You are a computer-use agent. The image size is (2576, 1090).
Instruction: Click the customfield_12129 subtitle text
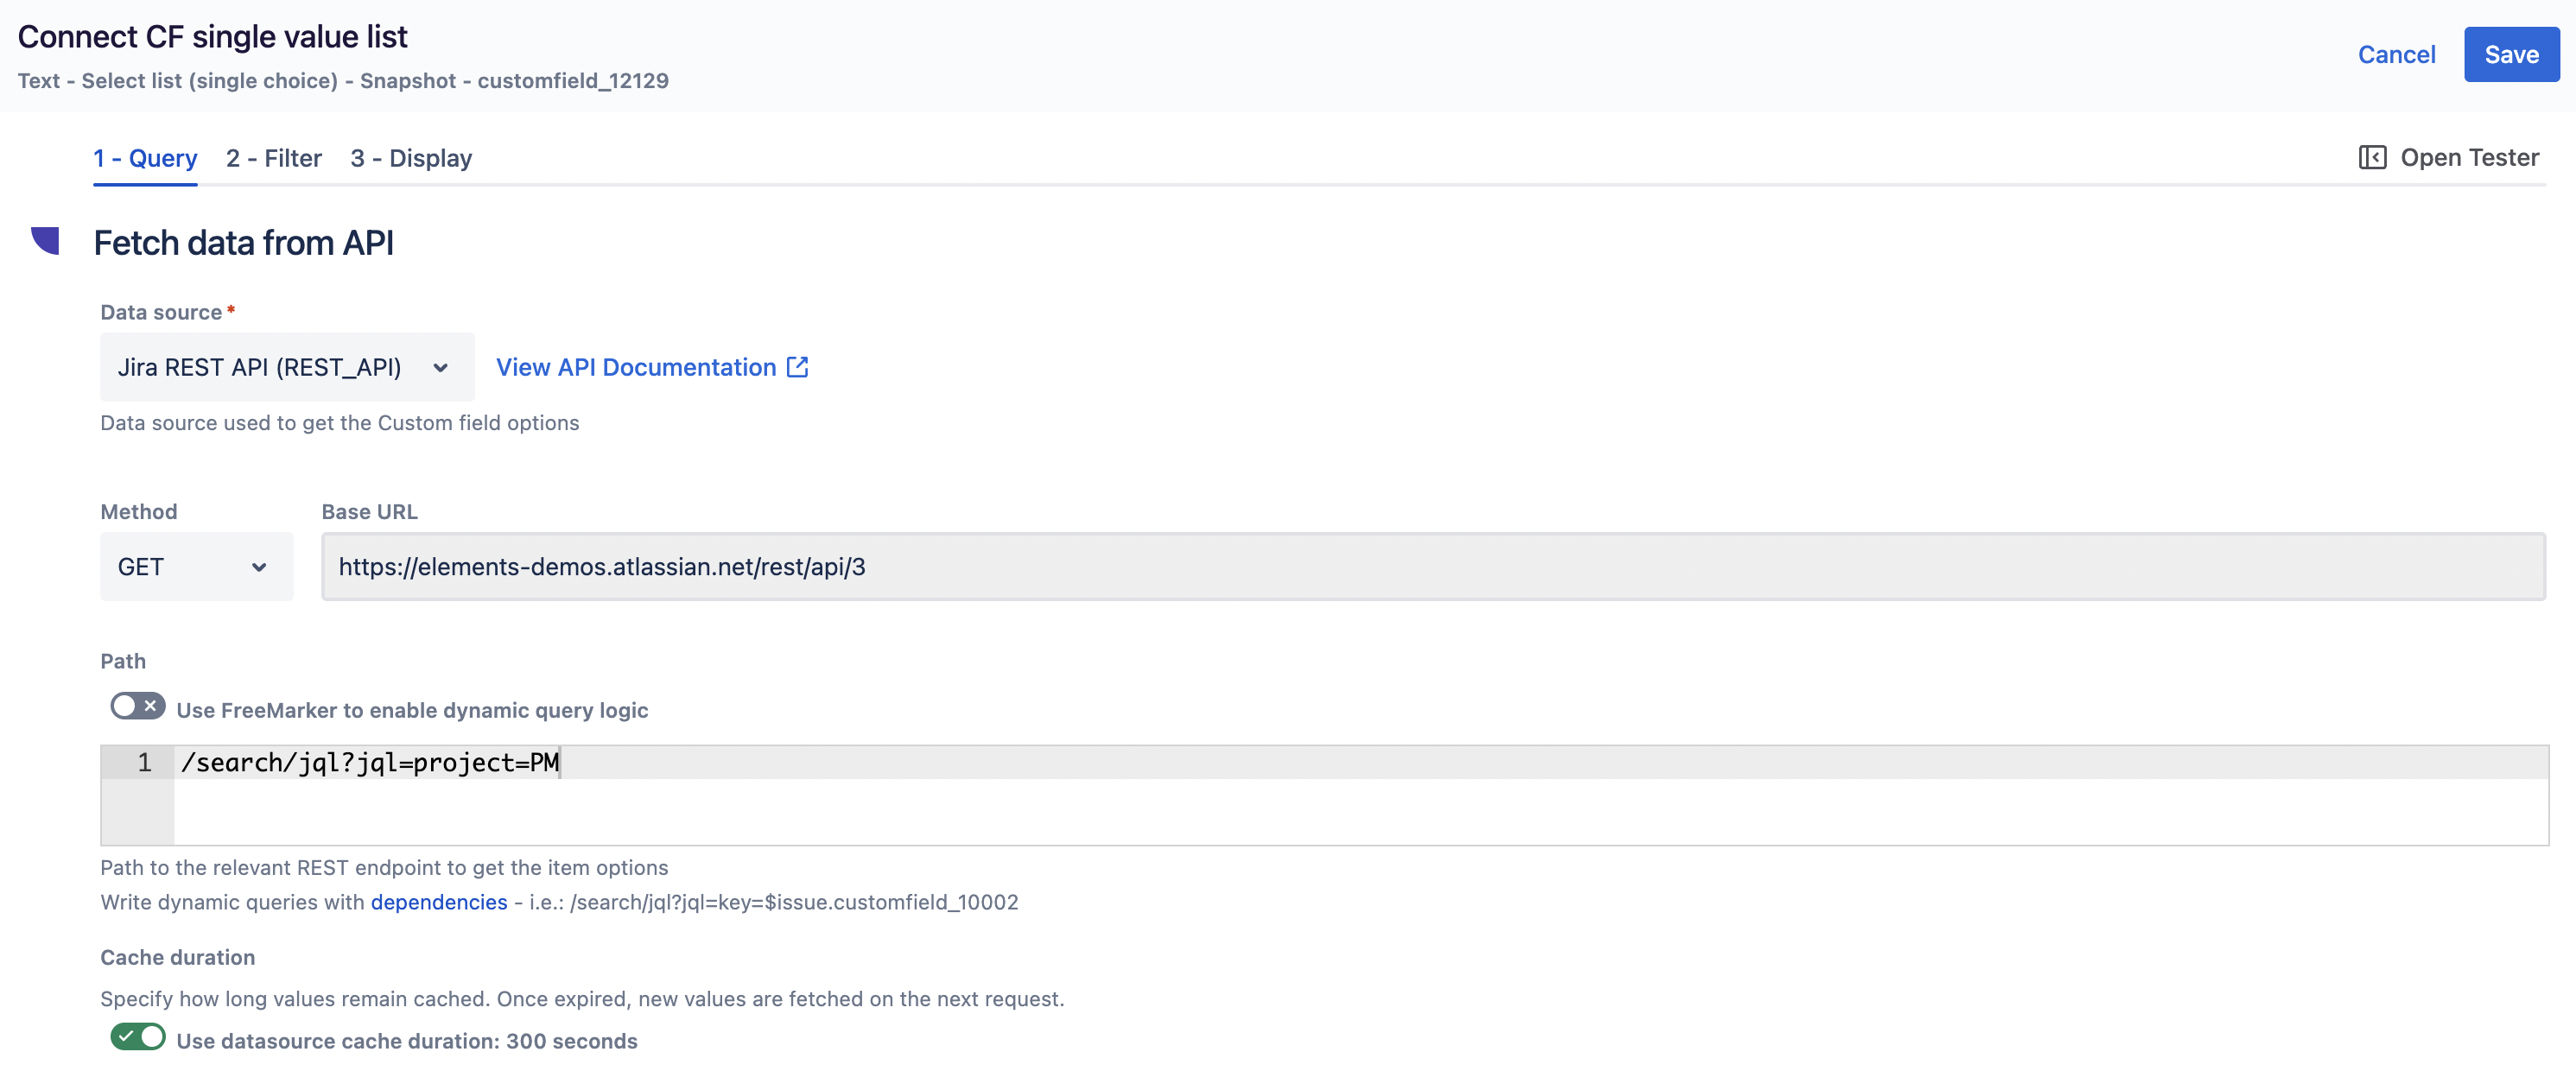pos(573,81)
